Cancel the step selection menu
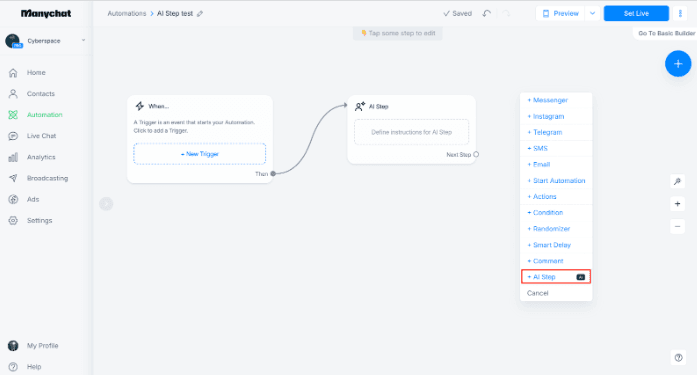The width and height of the screenshot is (697, 375). click(x=537, y=293)
